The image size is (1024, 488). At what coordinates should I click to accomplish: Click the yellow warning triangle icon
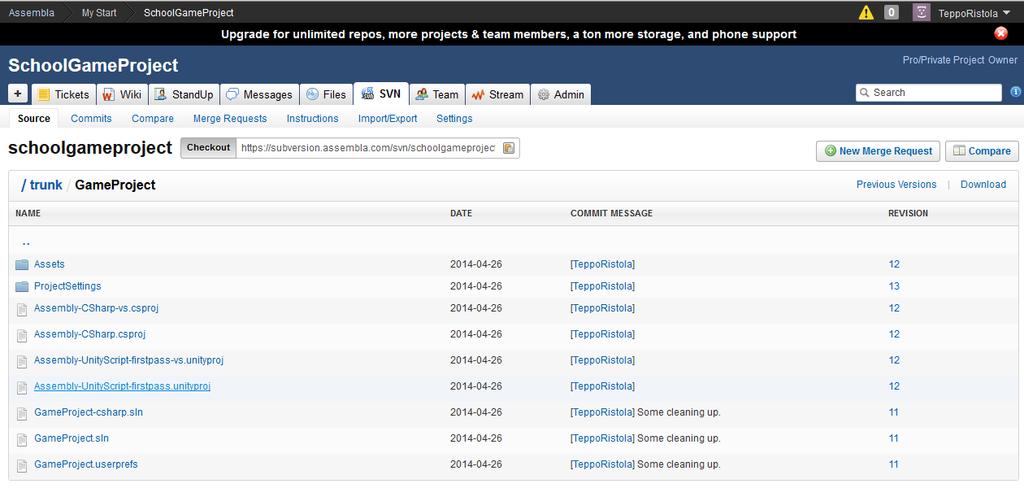(x=866, y=12)
